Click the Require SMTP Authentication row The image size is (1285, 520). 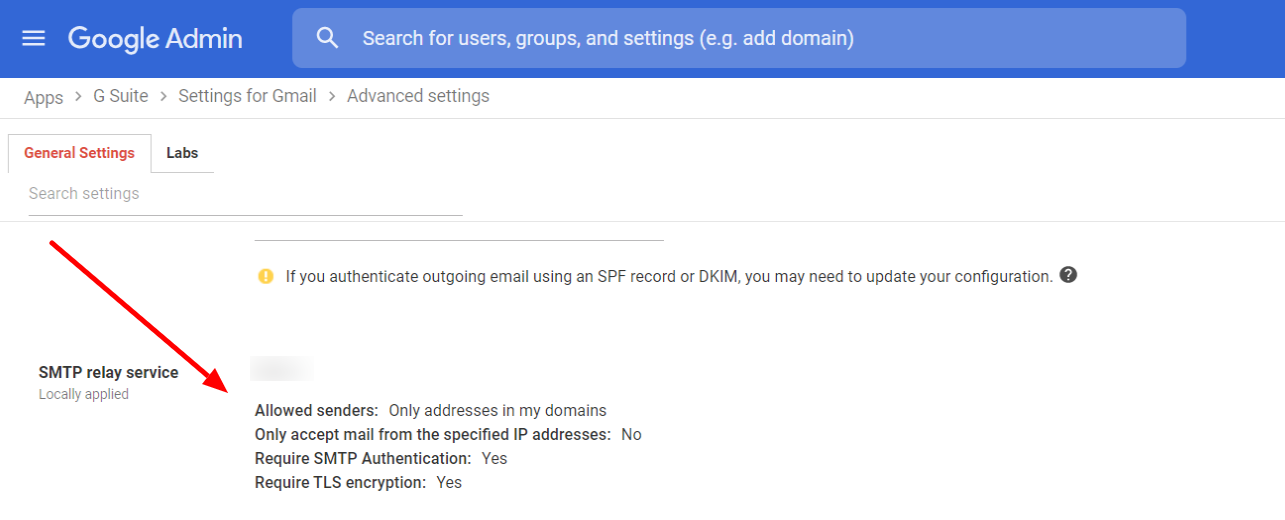(x=381, y=458)
